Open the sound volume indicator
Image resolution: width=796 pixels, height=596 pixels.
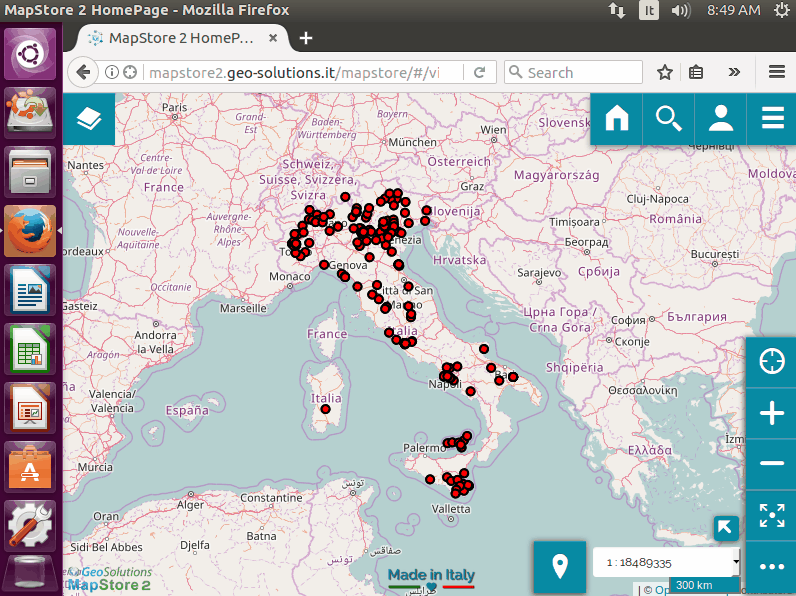[681, 10]
